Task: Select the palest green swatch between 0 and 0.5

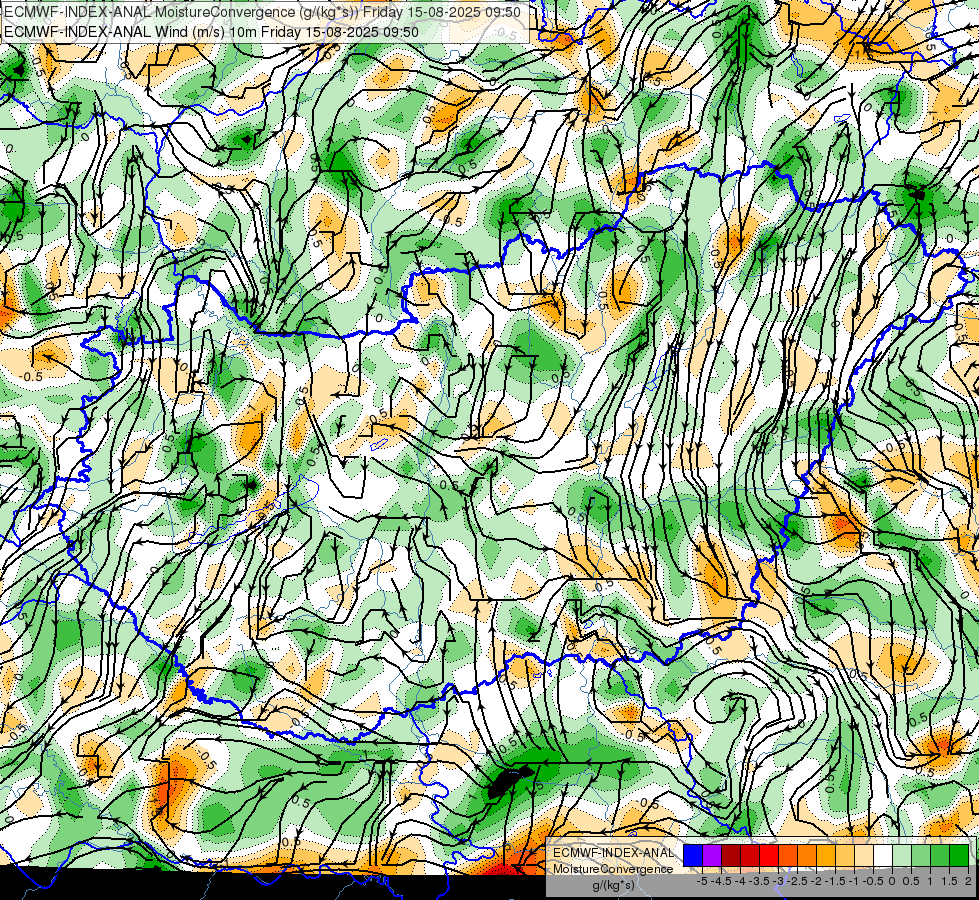Action: point(902,855)
